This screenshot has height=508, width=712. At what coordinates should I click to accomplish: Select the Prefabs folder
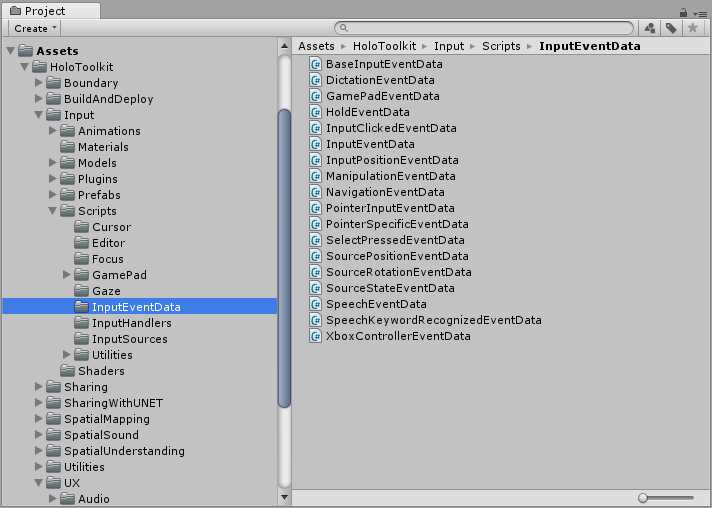click(90, 195)
